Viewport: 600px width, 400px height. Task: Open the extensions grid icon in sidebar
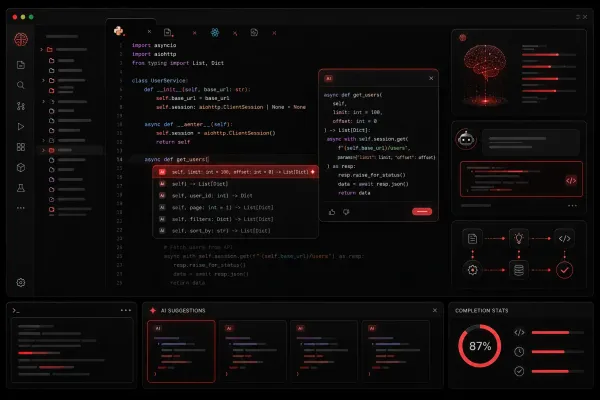pos(21,147)
